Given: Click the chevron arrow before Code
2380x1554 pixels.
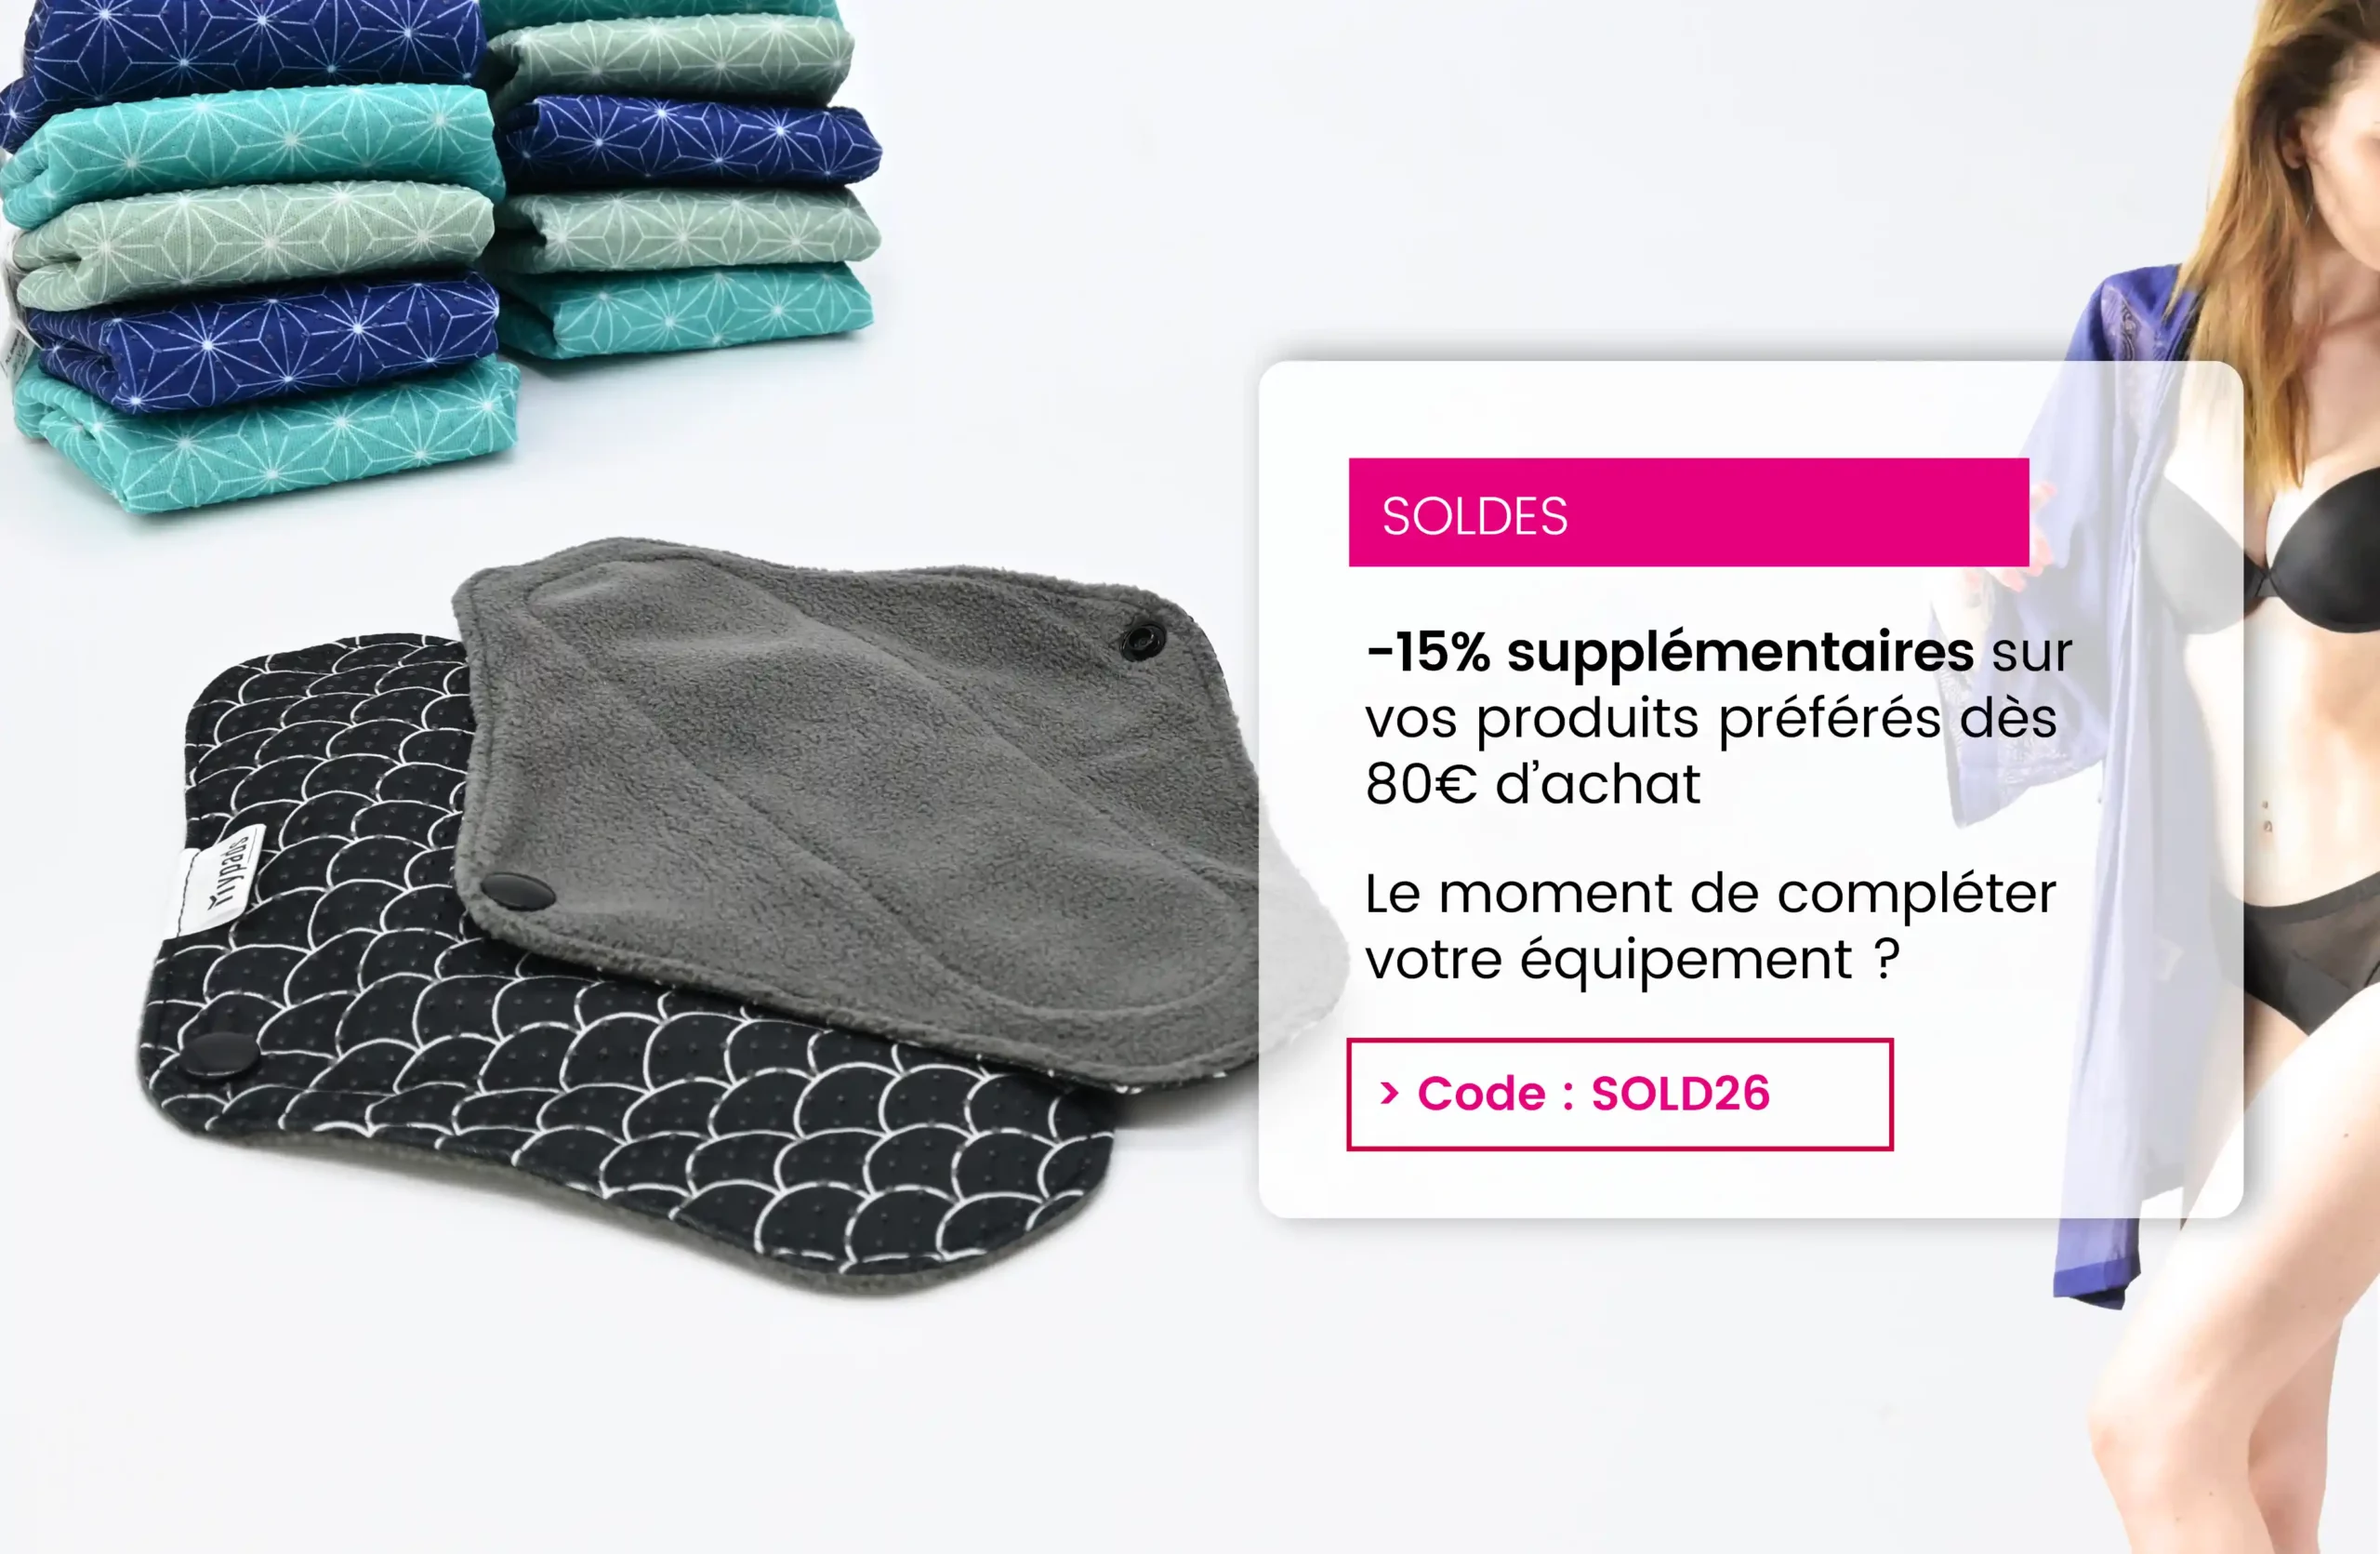Looking at the screenshot, I should (x=1389, y=1094).
